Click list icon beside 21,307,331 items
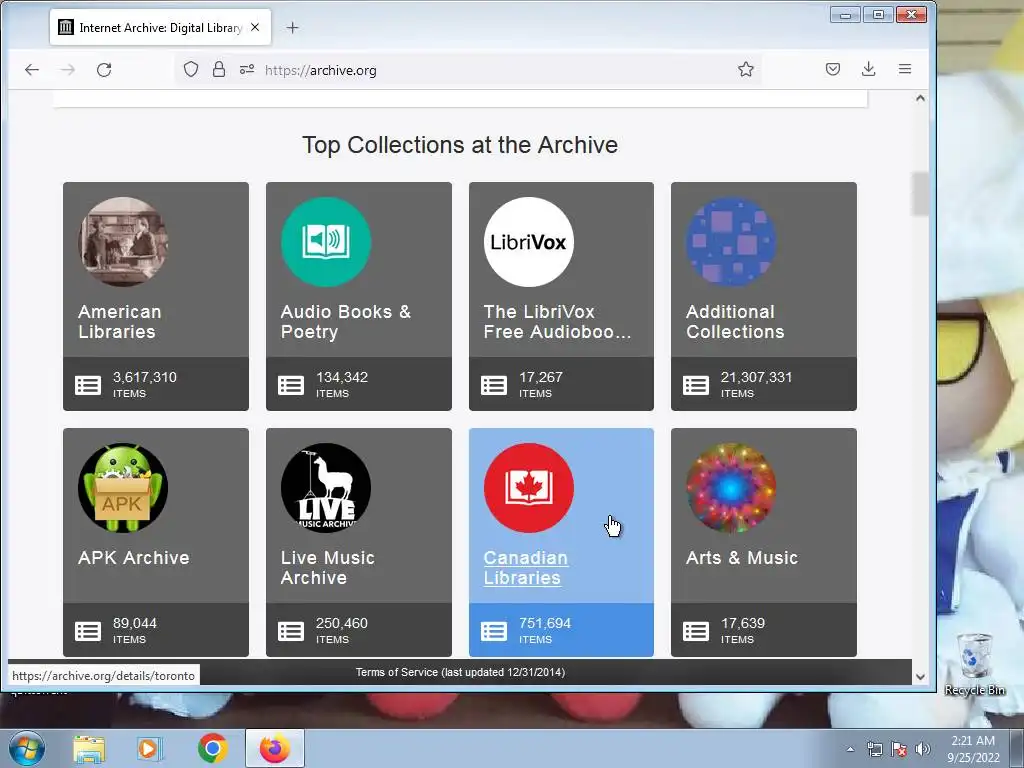 click(696, 385)
